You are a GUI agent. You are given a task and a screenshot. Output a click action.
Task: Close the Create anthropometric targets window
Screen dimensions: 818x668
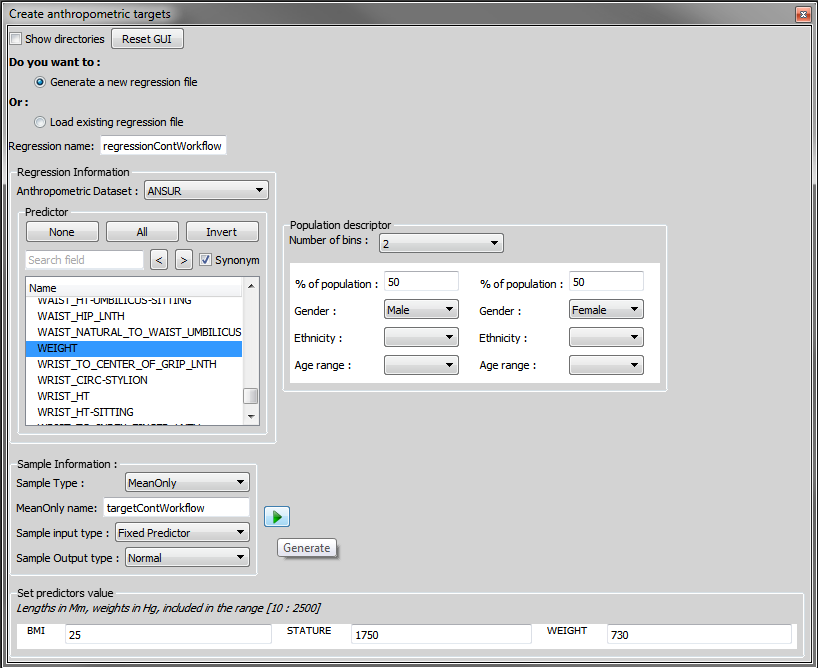point(803,14)
